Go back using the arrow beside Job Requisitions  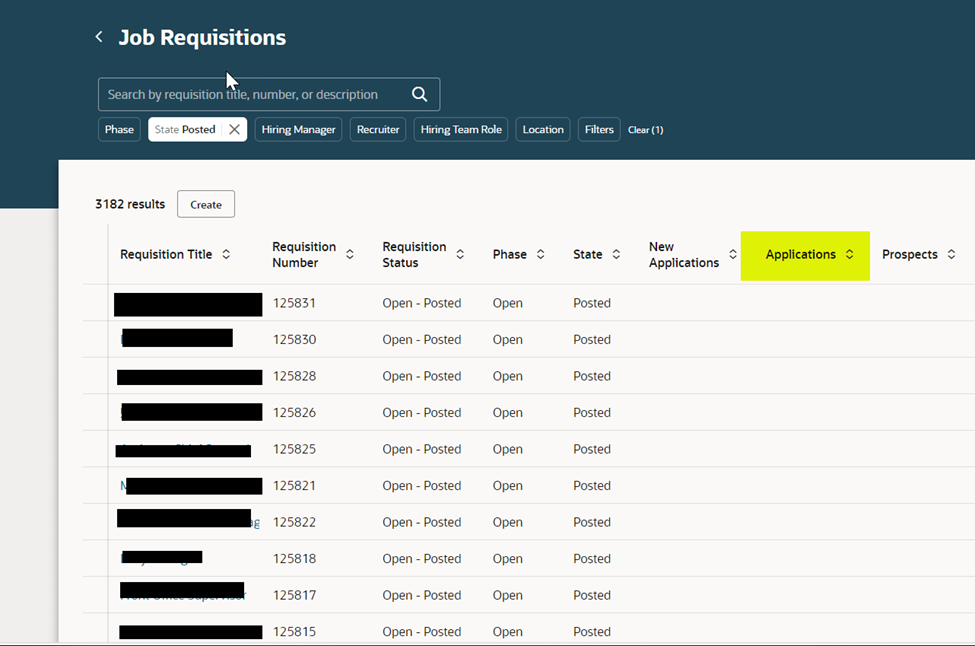[x=99, y=37]
